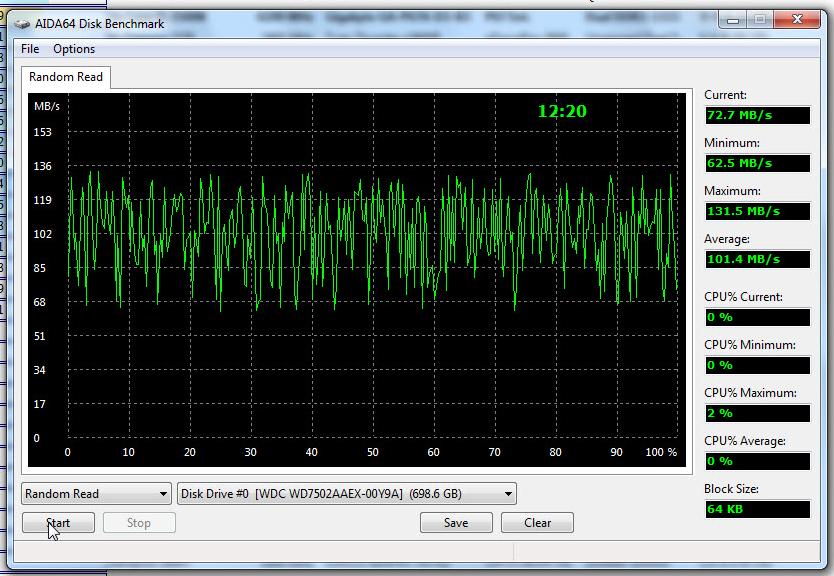The height and width of the screenshot is (576, 834).
Task: Click the Average speed value 101.4 MB/s
Action: 757,260
